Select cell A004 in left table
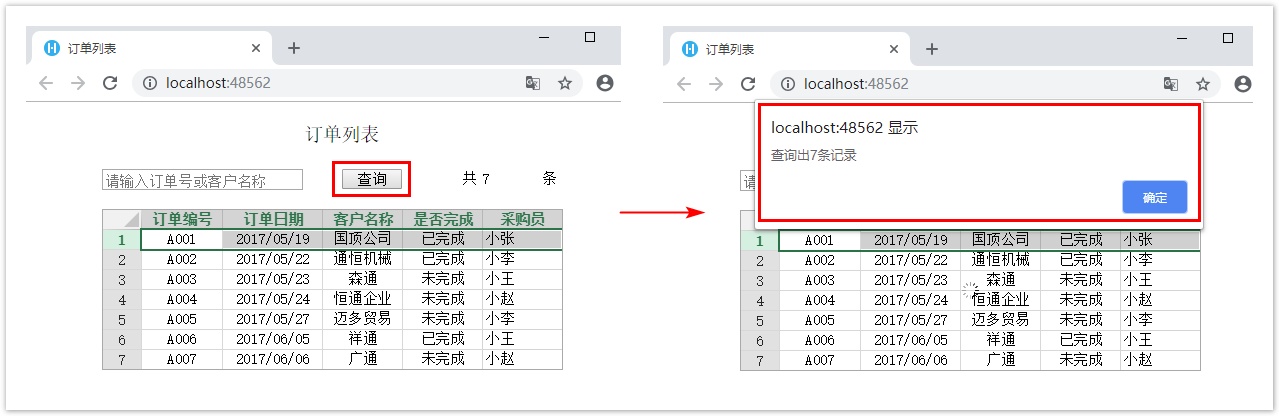Screen dimensions: 1279x416 coord(182,299)
